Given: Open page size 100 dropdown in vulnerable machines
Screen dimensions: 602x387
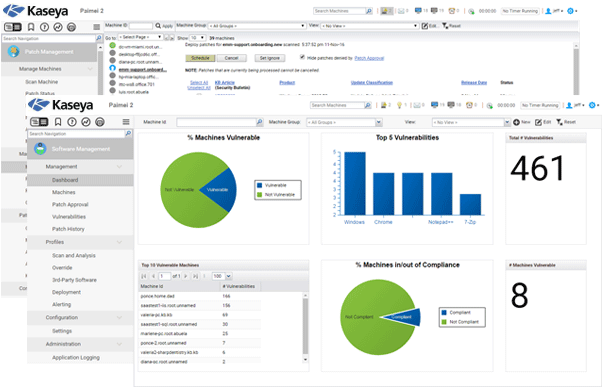Looking at the screenshot, I should [228, 276].
